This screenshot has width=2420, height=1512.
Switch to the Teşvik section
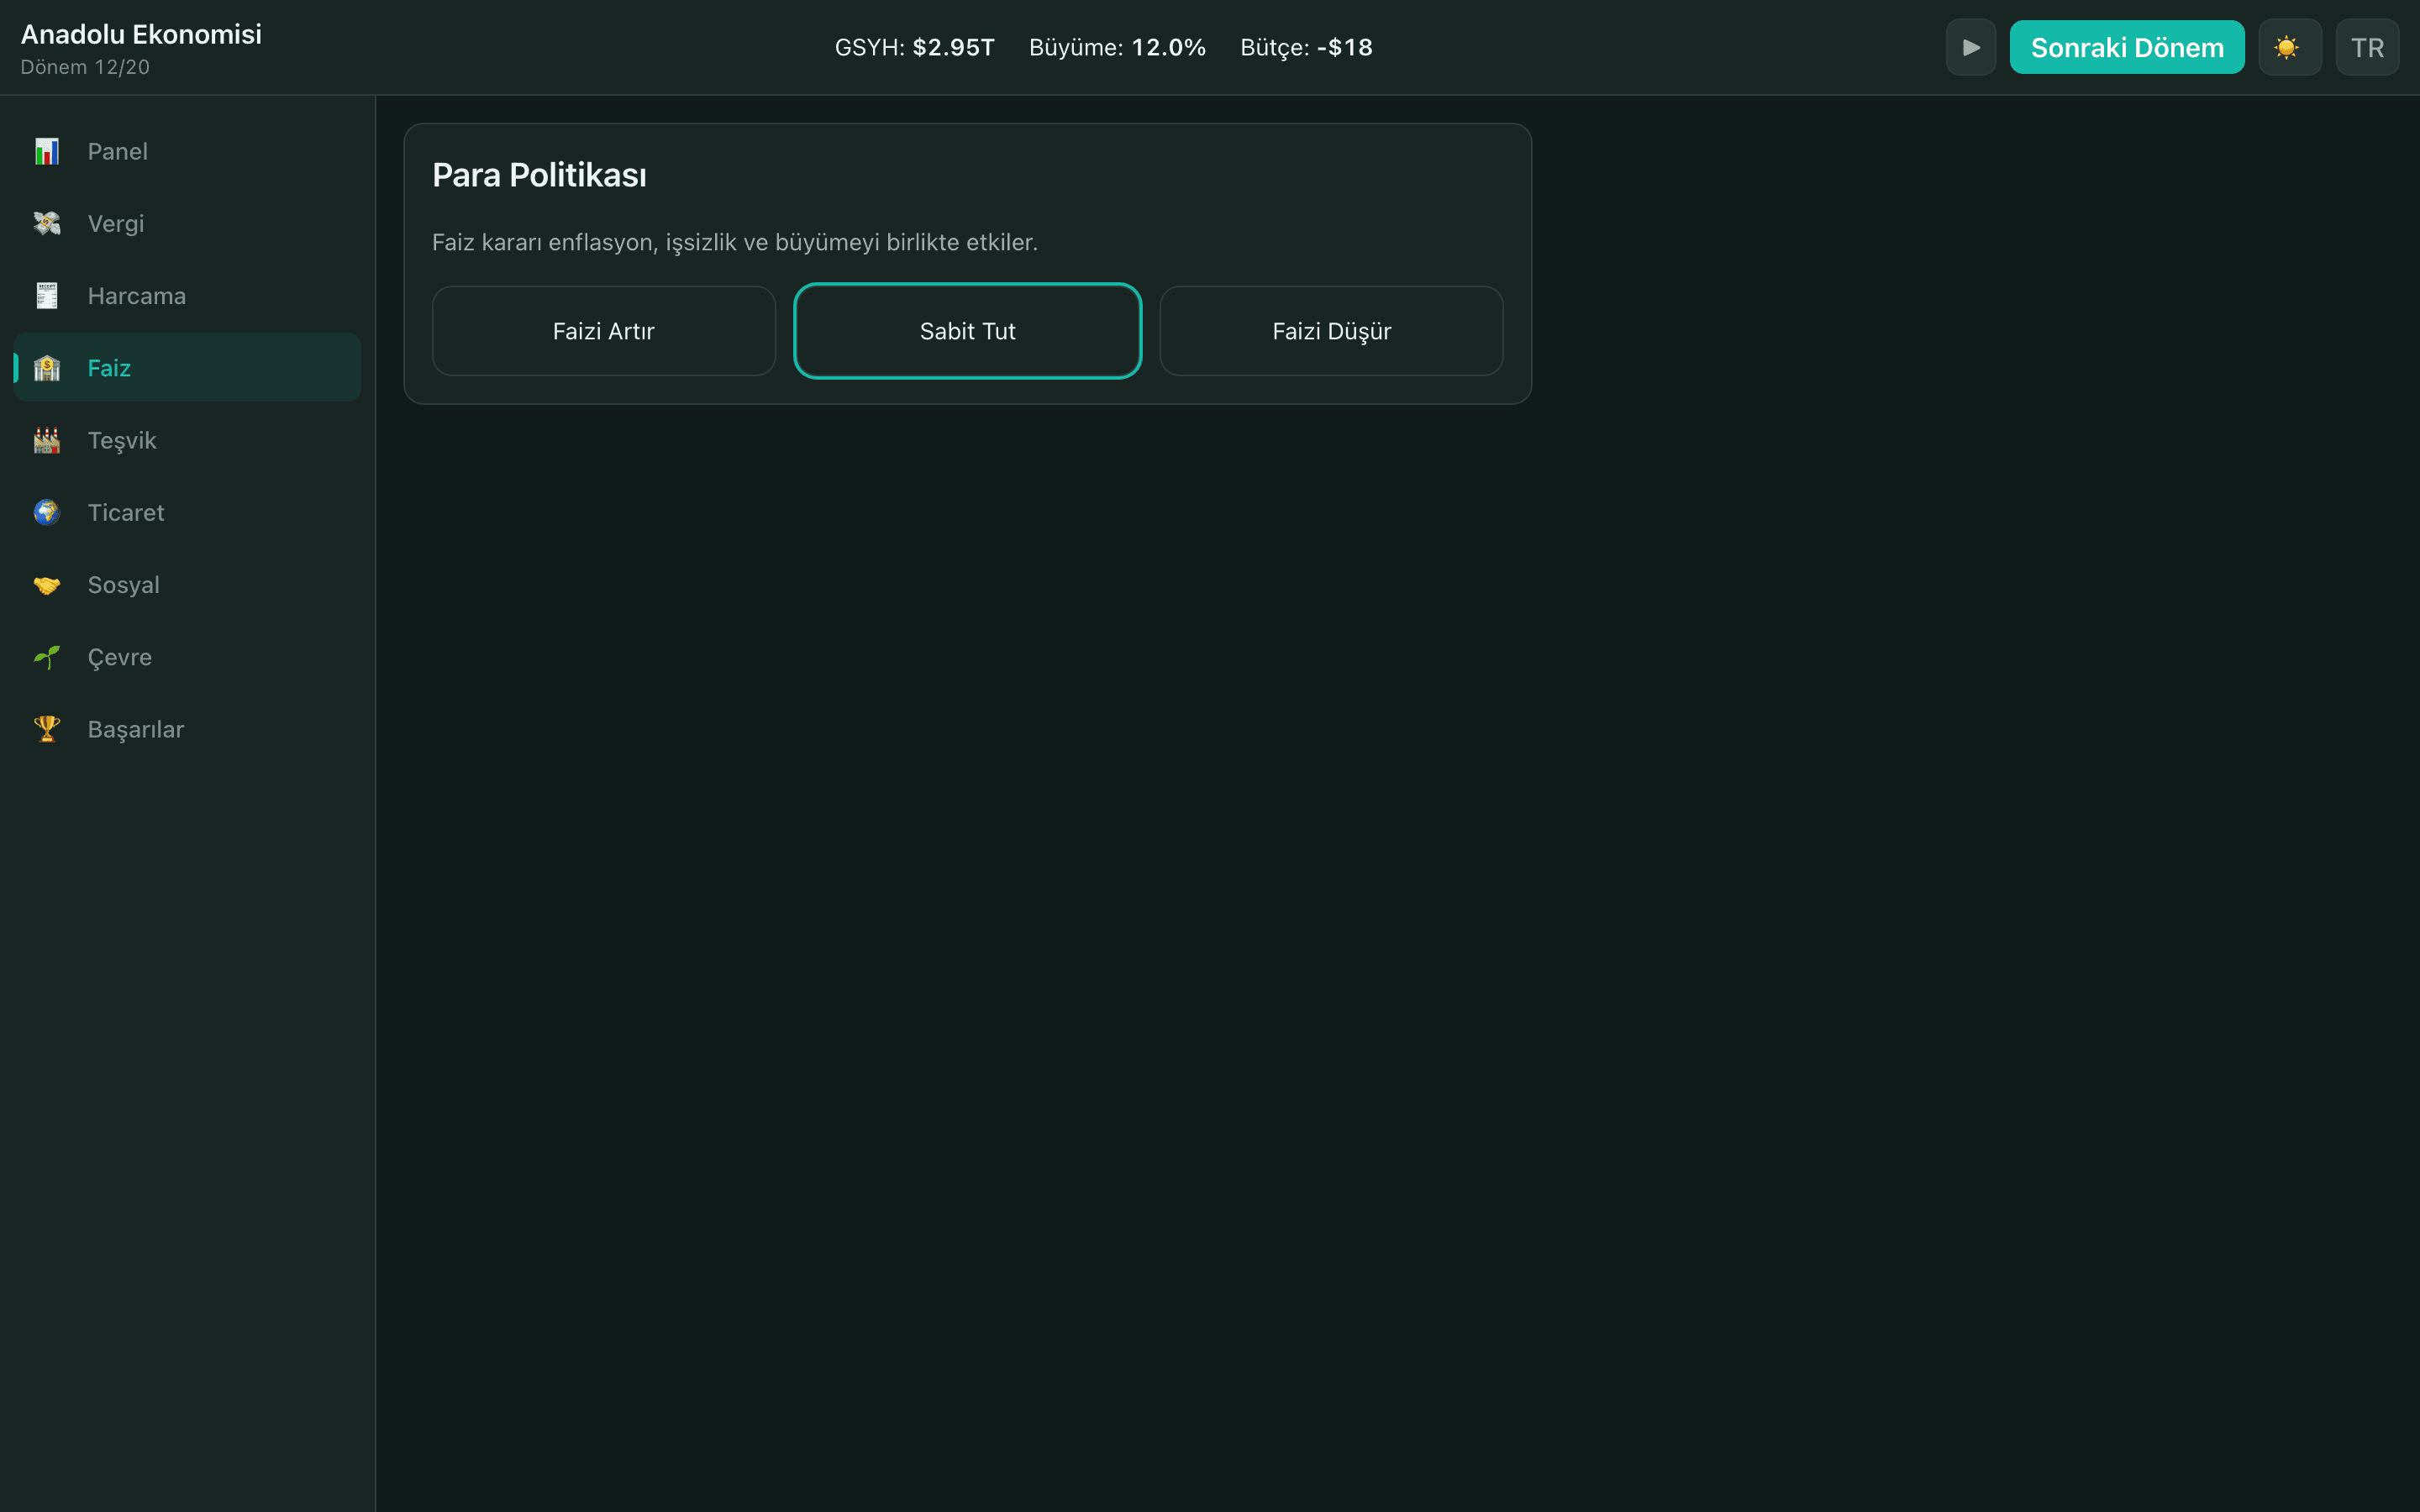pos(187,440)
